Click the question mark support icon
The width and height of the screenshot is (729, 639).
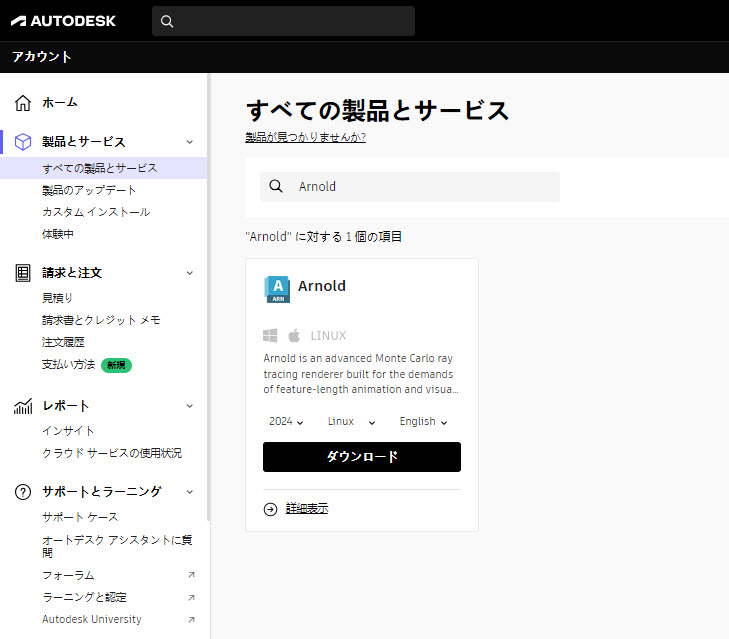[23, 492]
